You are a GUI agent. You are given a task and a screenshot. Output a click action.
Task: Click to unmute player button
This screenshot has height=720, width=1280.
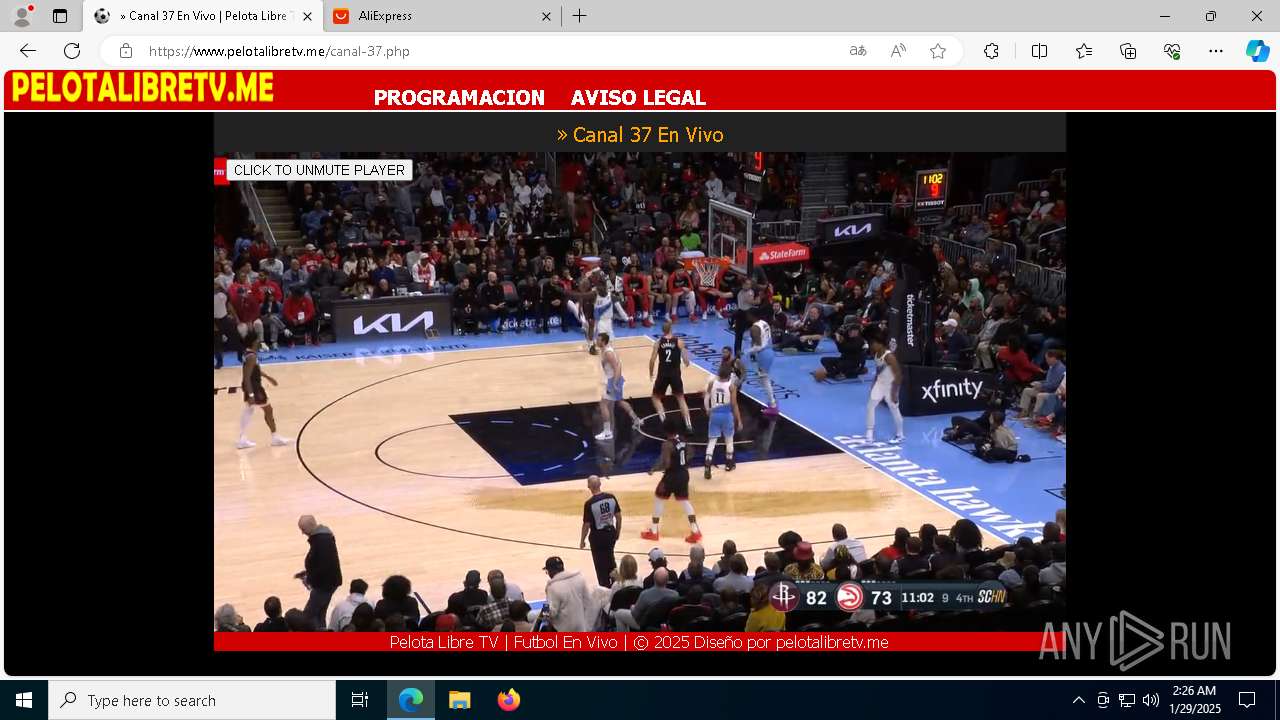point(319,170)
